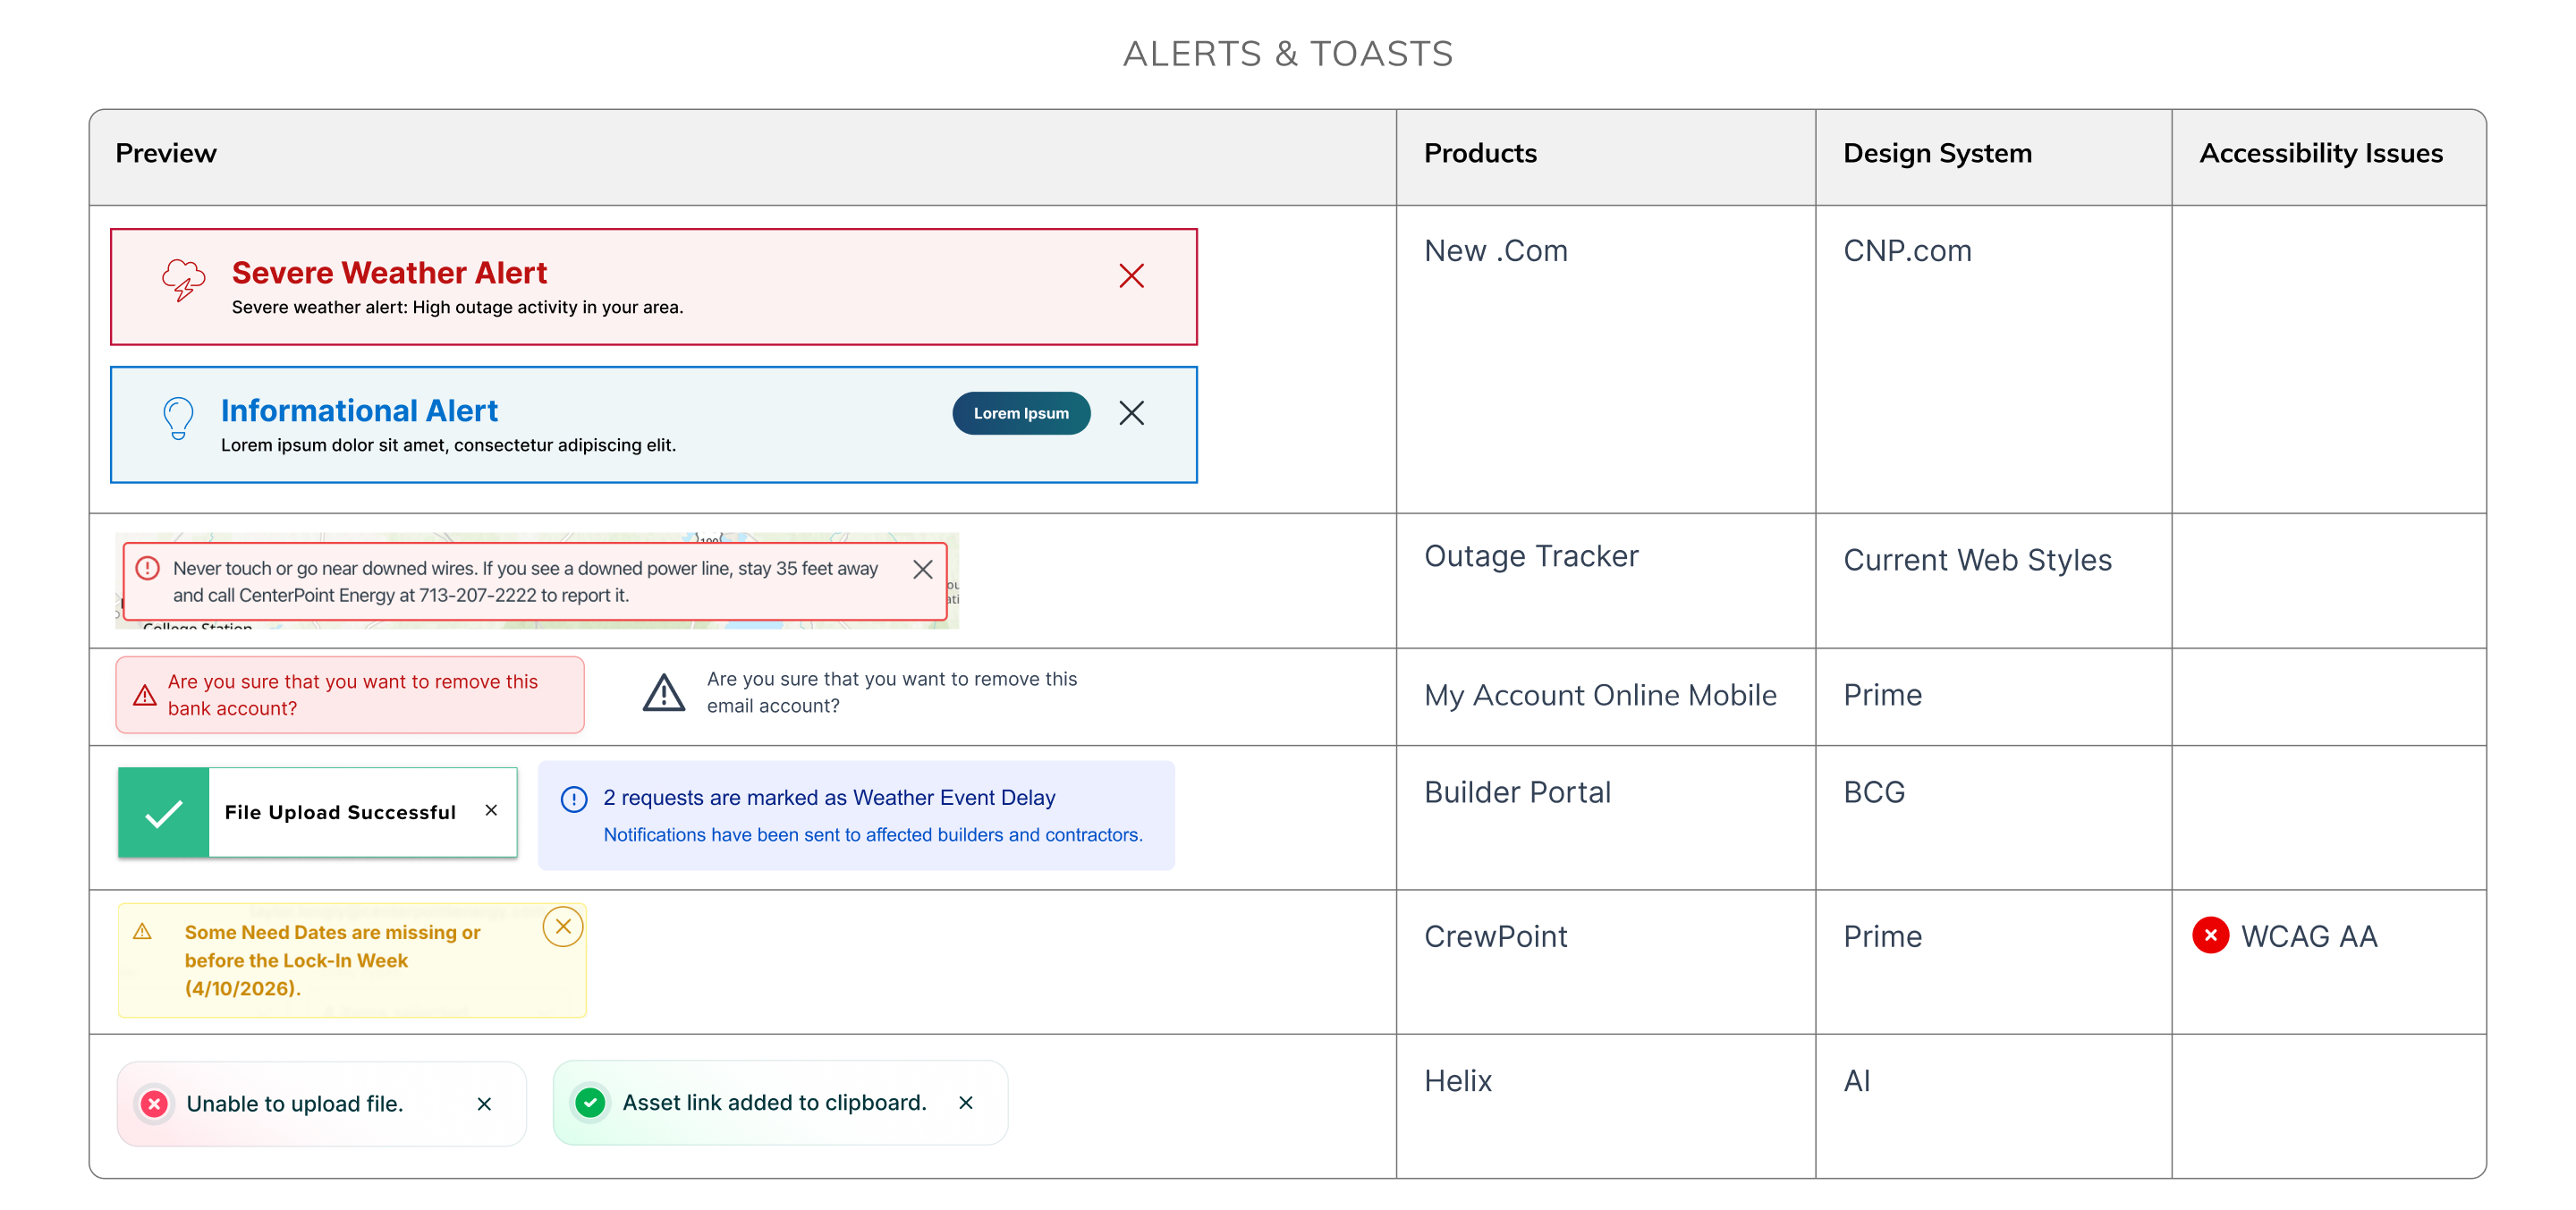Click the File Upload Successful text
The width and height of the screenshot is (2576, 1210).
tap(340, 812)
